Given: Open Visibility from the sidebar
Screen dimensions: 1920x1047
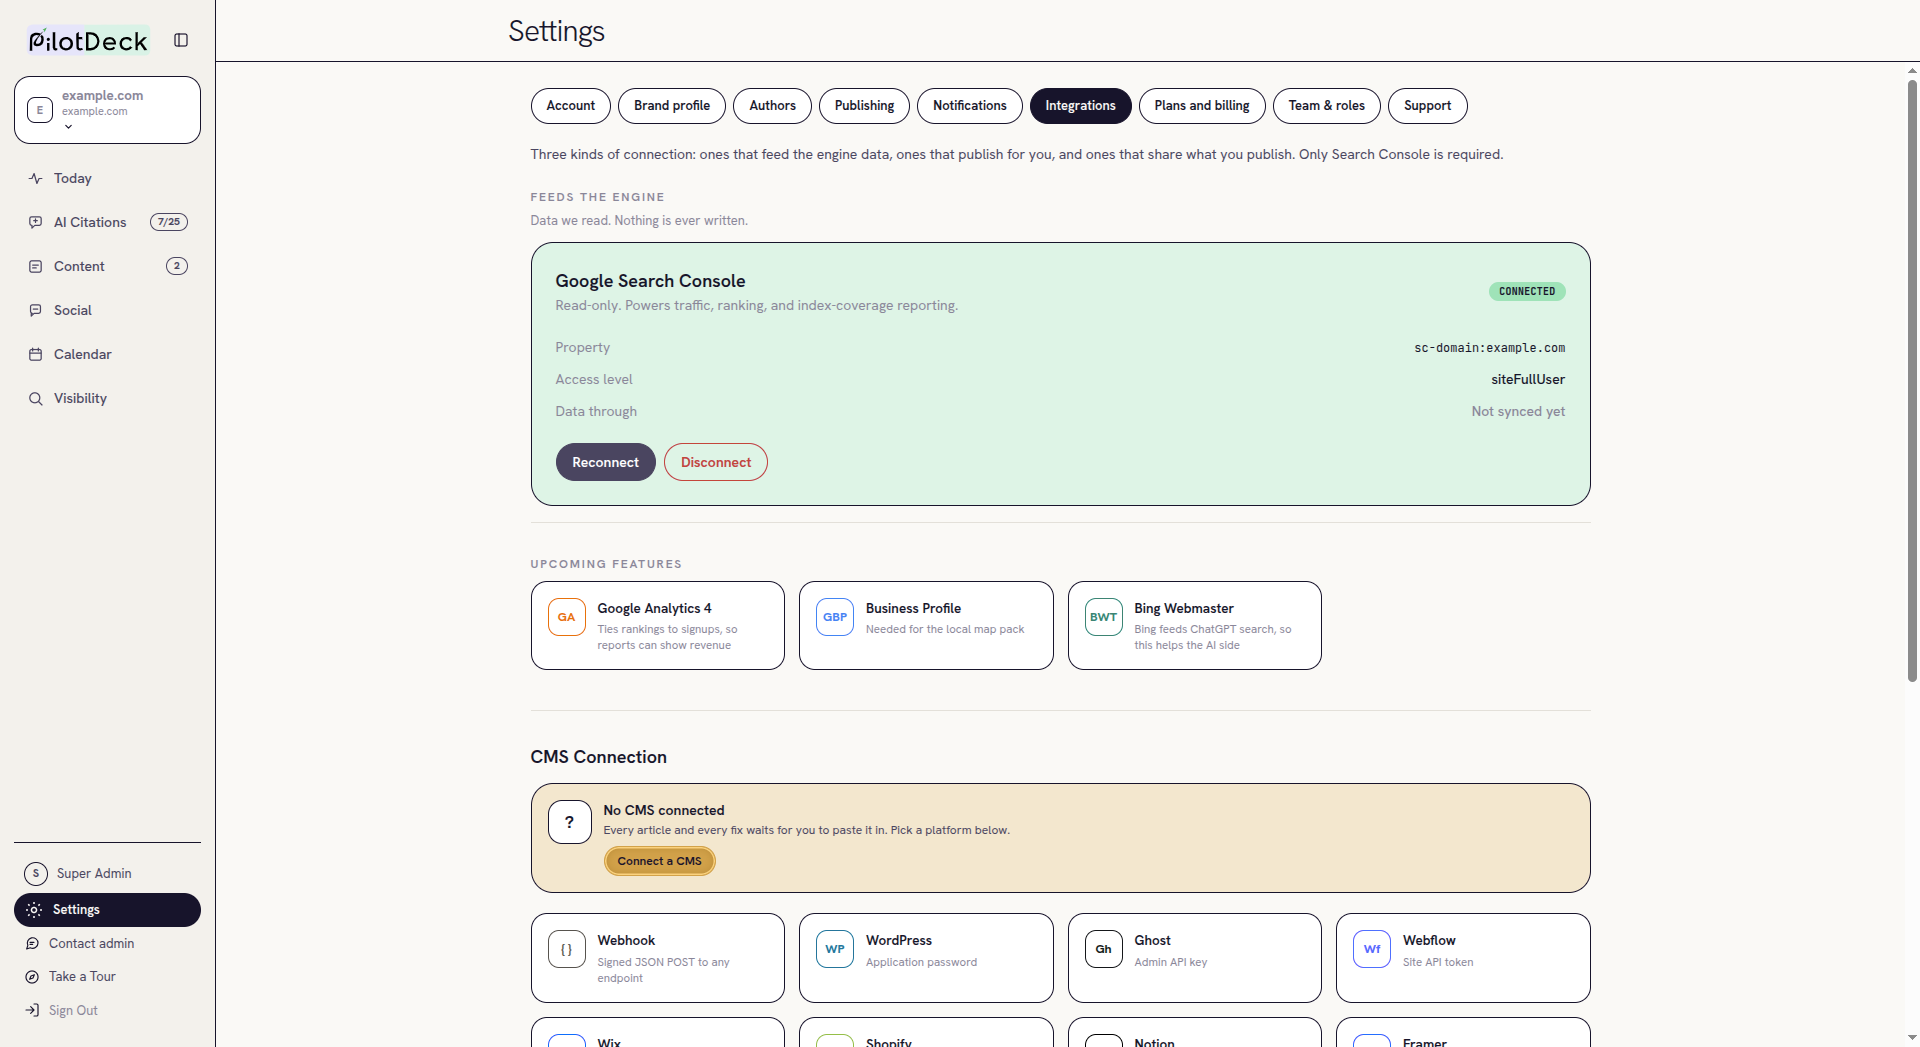Looking at the screenshot, I should click(x=108, y=398).
